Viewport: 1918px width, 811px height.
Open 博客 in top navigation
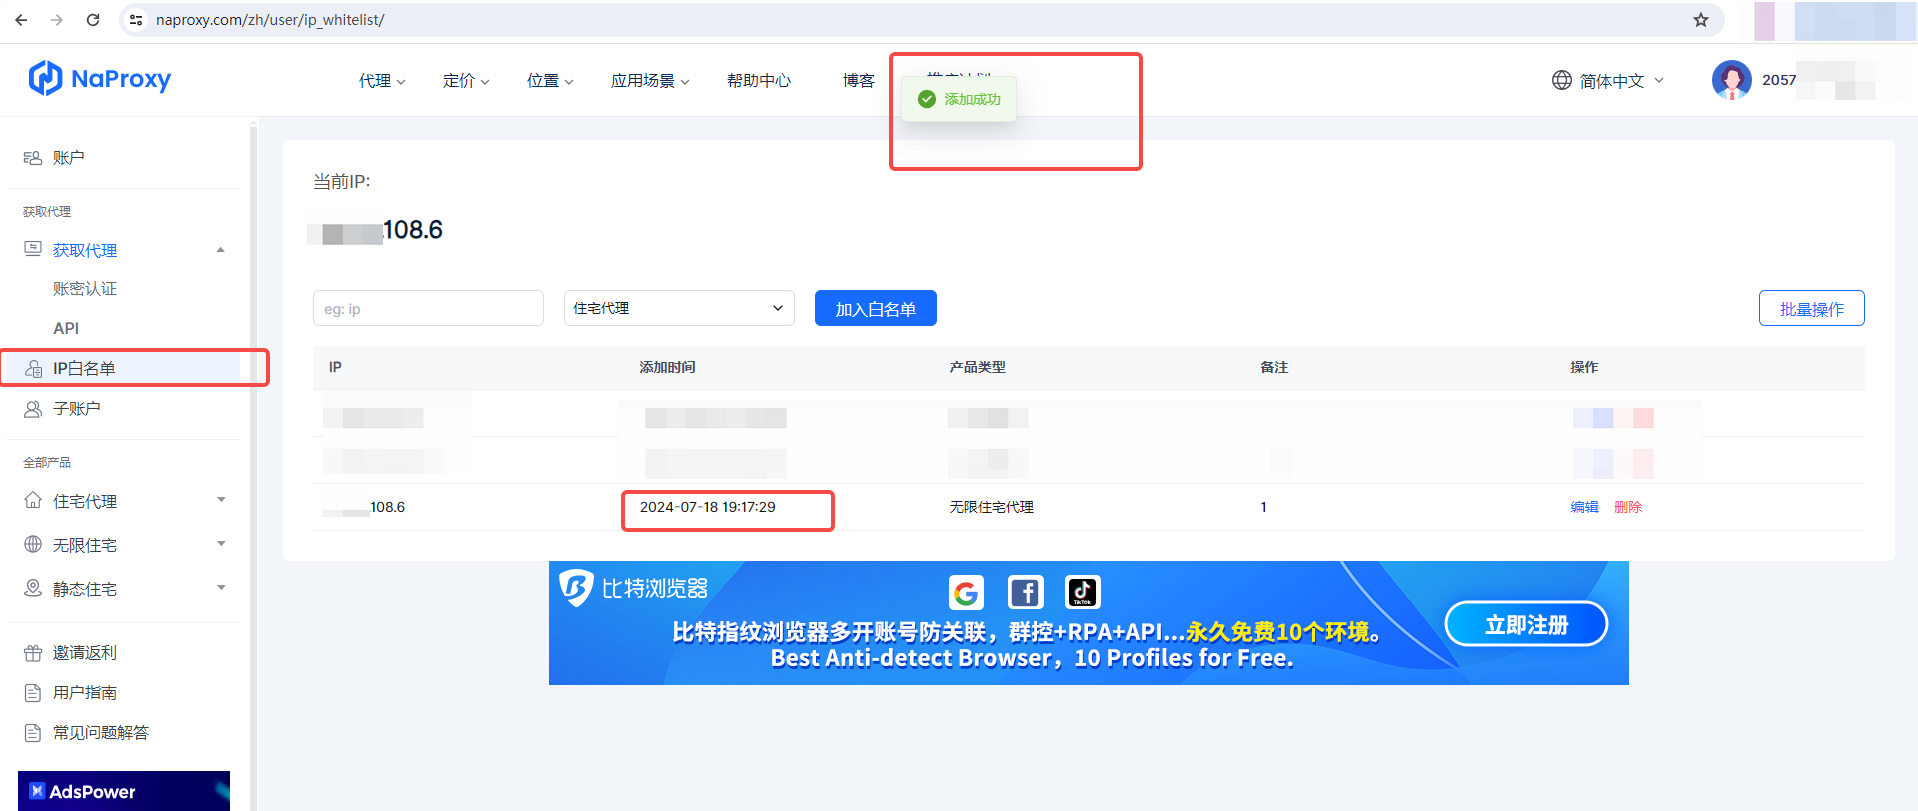[x=859, y=81]
